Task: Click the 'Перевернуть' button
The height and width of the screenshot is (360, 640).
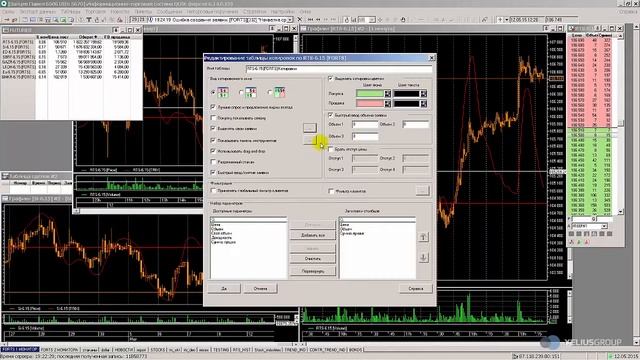Action: pyautogui.click(x=313, y=271)
